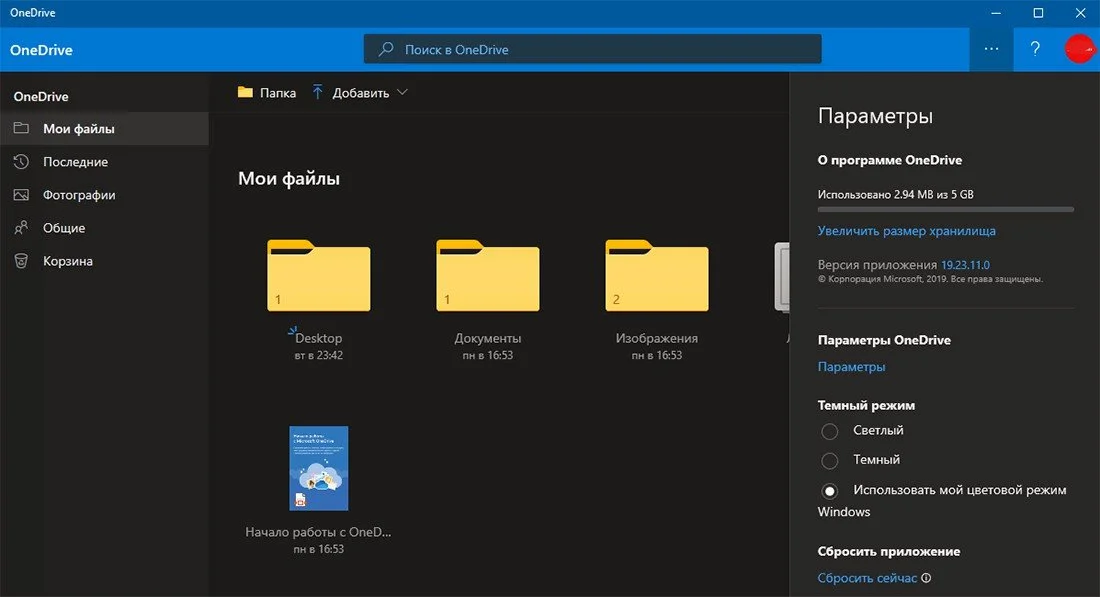Click the OneDrive title in blue header
The width and height of the screenshot is (1100, 597).
click(41, 50)
